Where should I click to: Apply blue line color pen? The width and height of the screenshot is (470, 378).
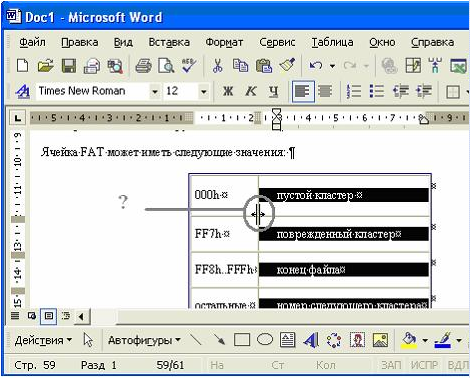[443, 340]
